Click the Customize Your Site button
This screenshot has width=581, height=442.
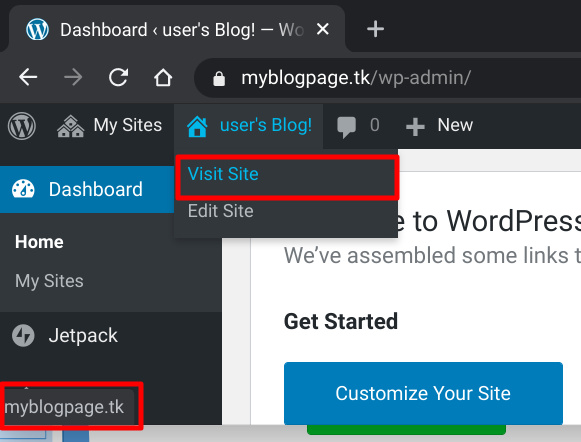pyautogui.click(x=423, y=393)
